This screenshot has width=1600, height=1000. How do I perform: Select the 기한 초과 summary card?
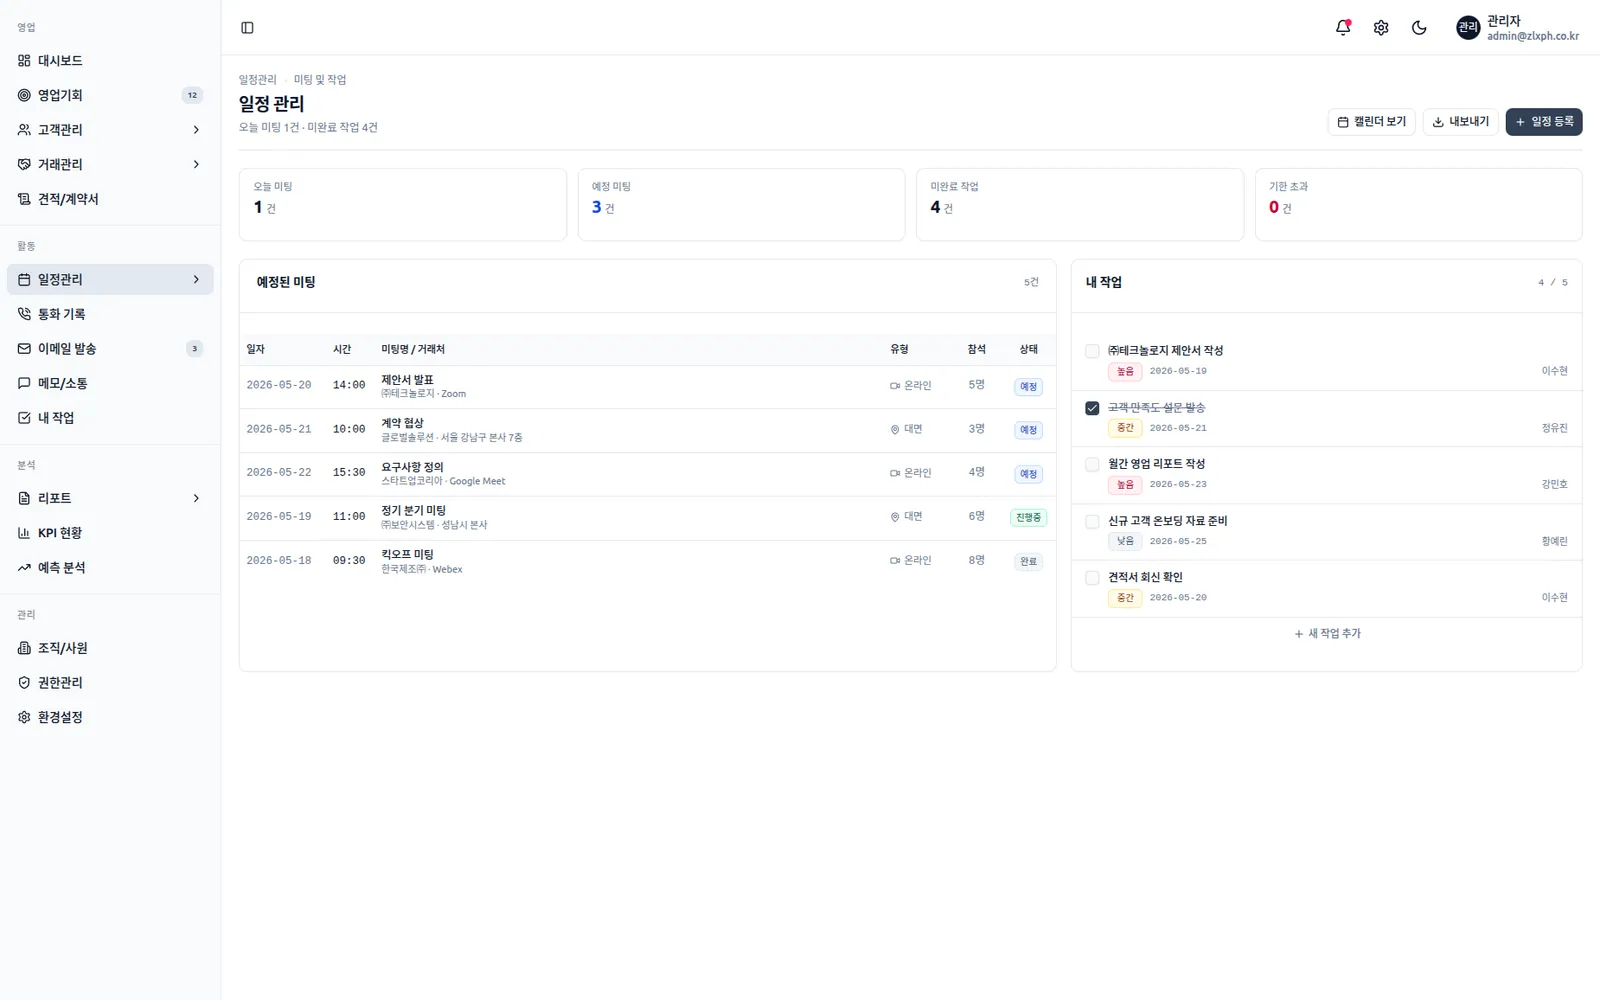pos(1418,205)
